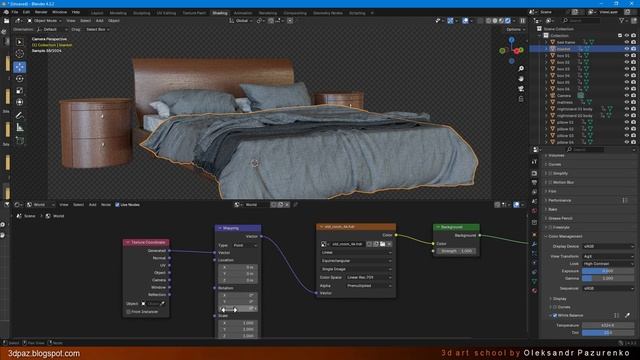Click the Z axis on navigation gizmo
The width and height of the screenshot is (640, 360).
pos(511,40)
